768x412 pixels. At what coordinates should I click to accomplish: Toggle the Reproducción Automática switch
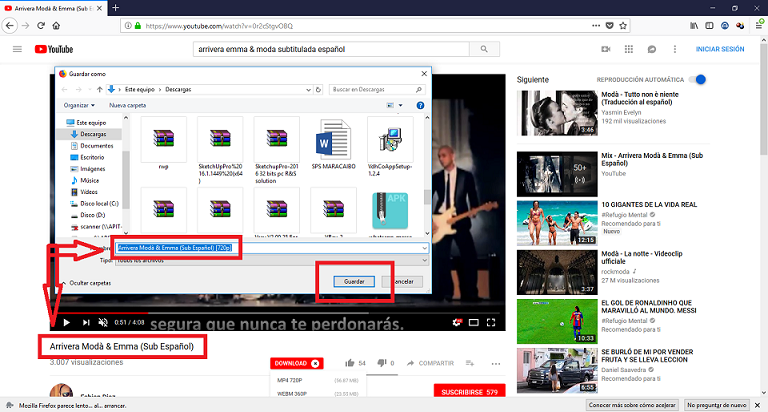tap(697, 79)
